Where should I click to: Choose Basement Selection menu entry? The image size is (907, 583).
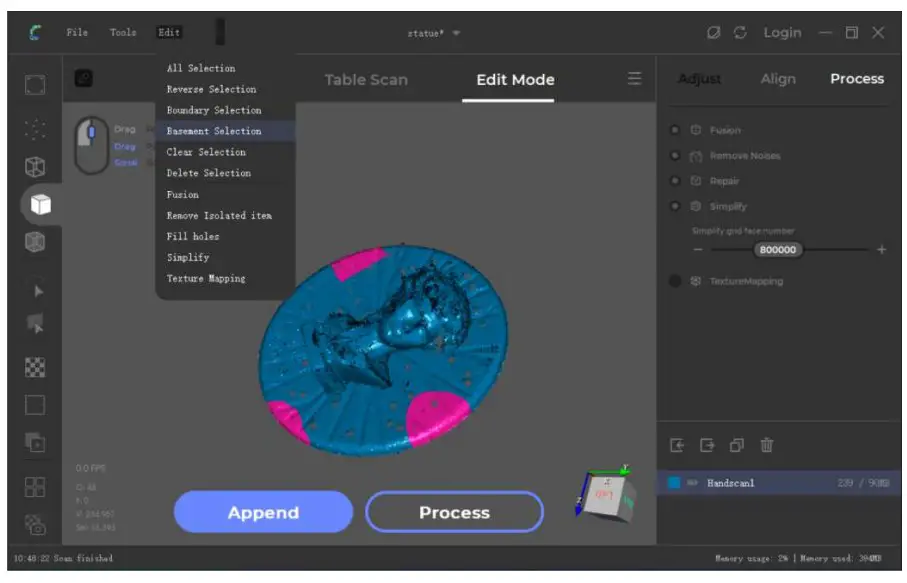pos(225,131)
